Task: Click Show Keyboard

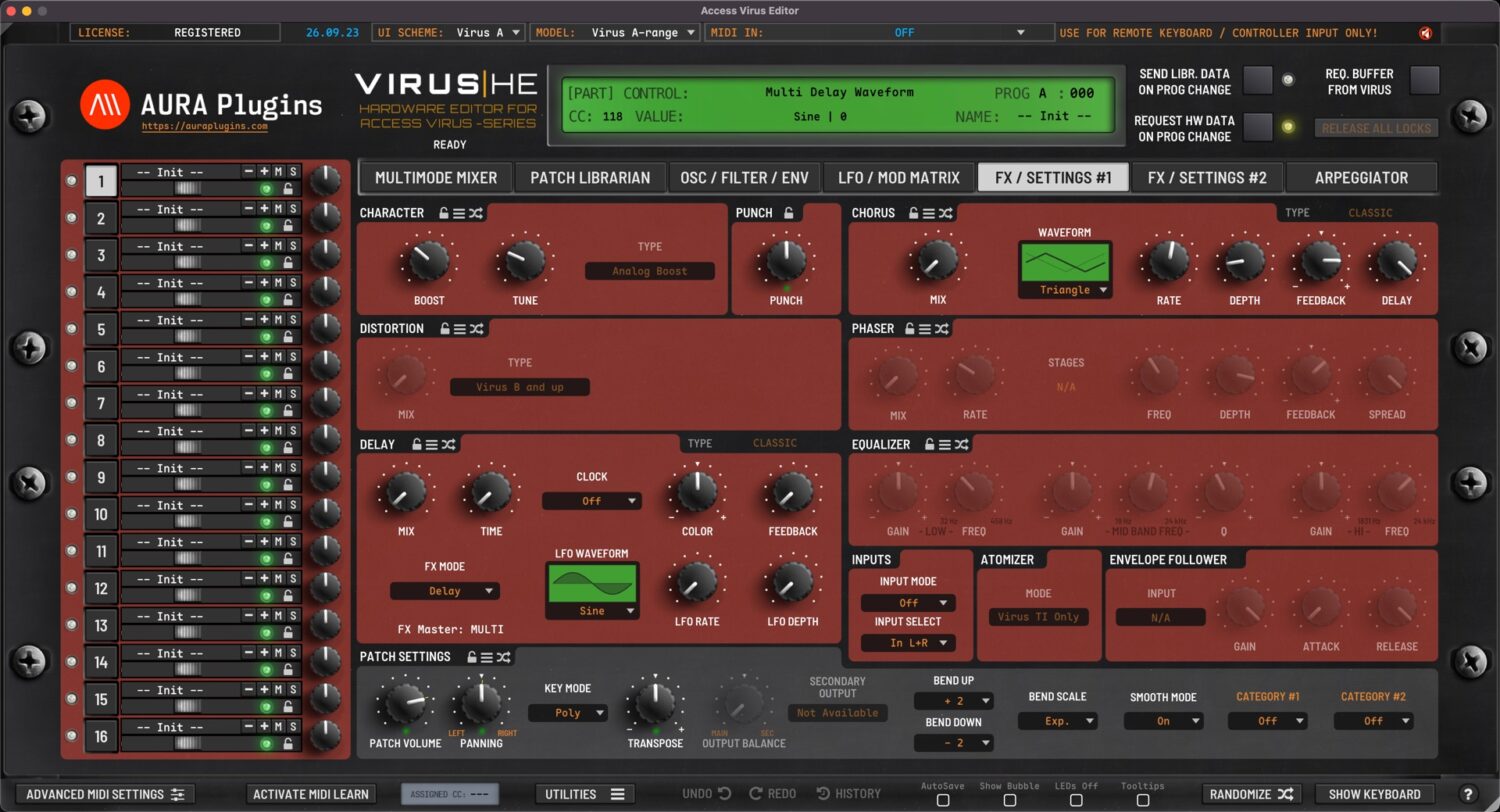Action: click(1374, 794)
